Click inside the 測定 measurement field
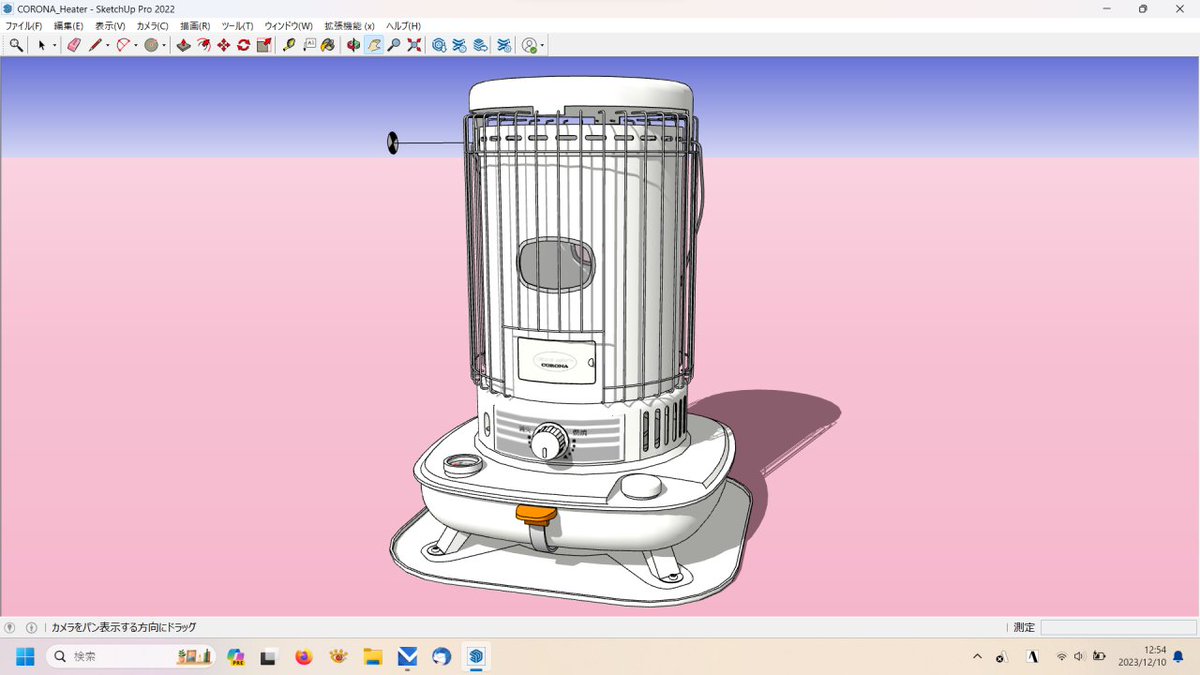Viewport: 1200px width, 675px height. coord(1118,628)
